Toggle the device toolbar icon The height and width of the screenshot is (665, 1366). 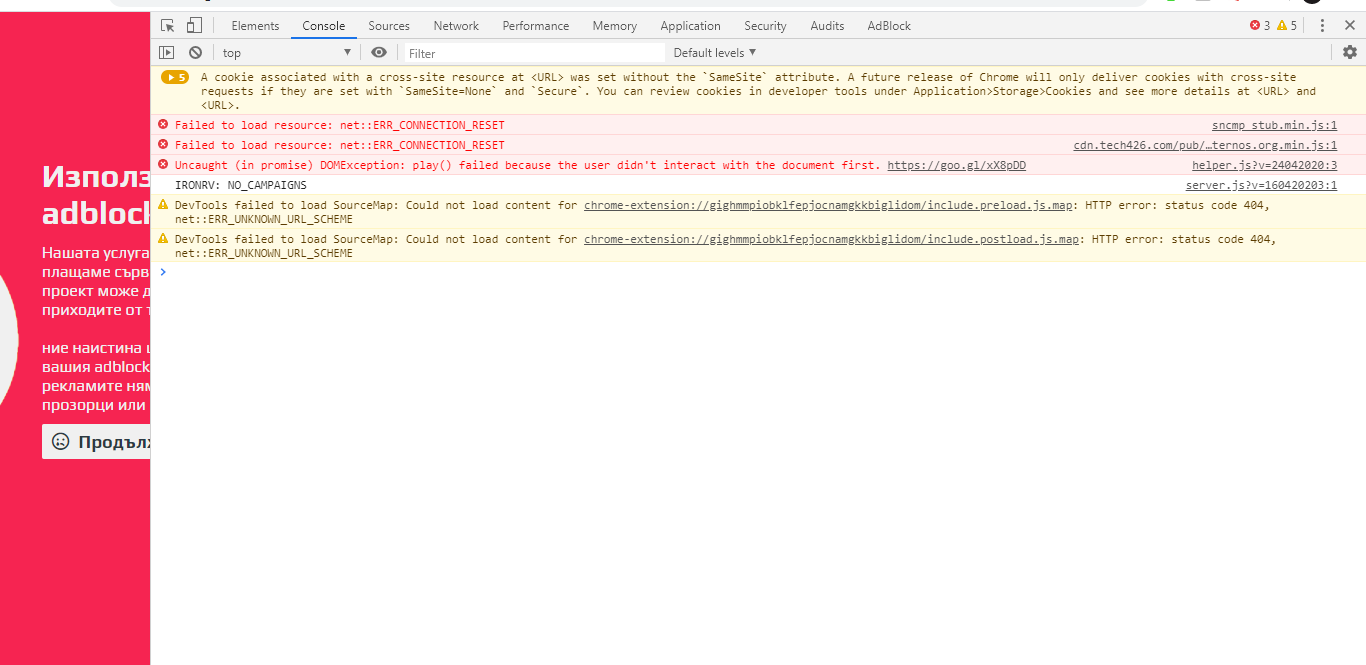tap(194, 26)
